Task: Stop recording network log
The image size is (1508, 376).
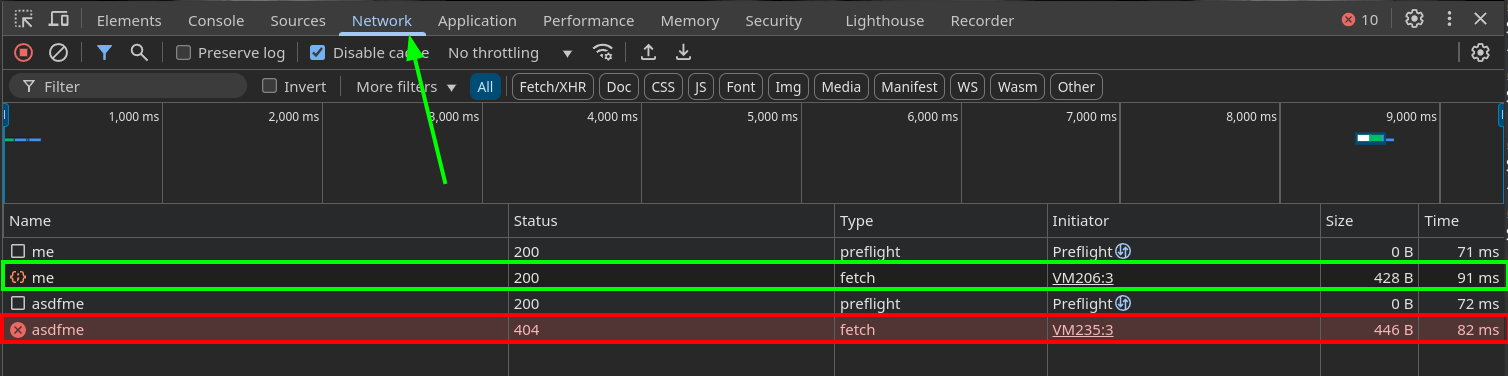Action: (x=23, y=53)
